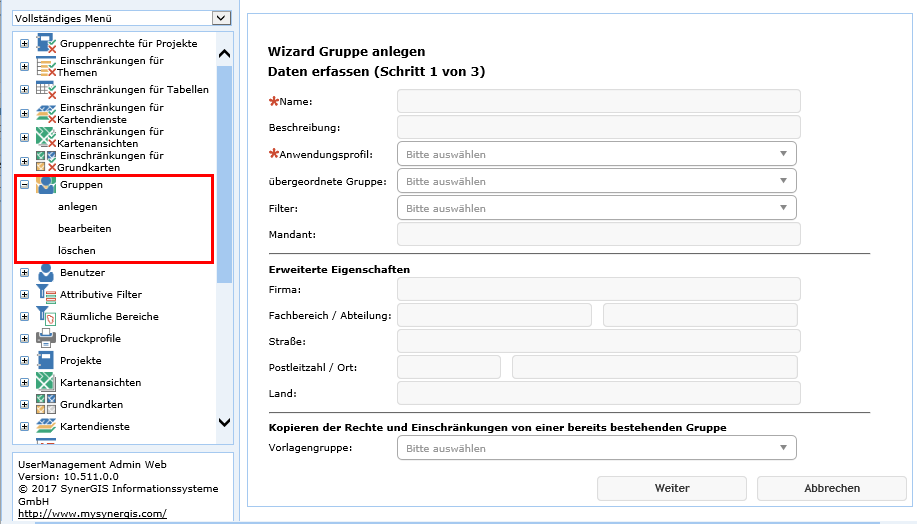Click the Kartendienste menu label

coord(95,426)
